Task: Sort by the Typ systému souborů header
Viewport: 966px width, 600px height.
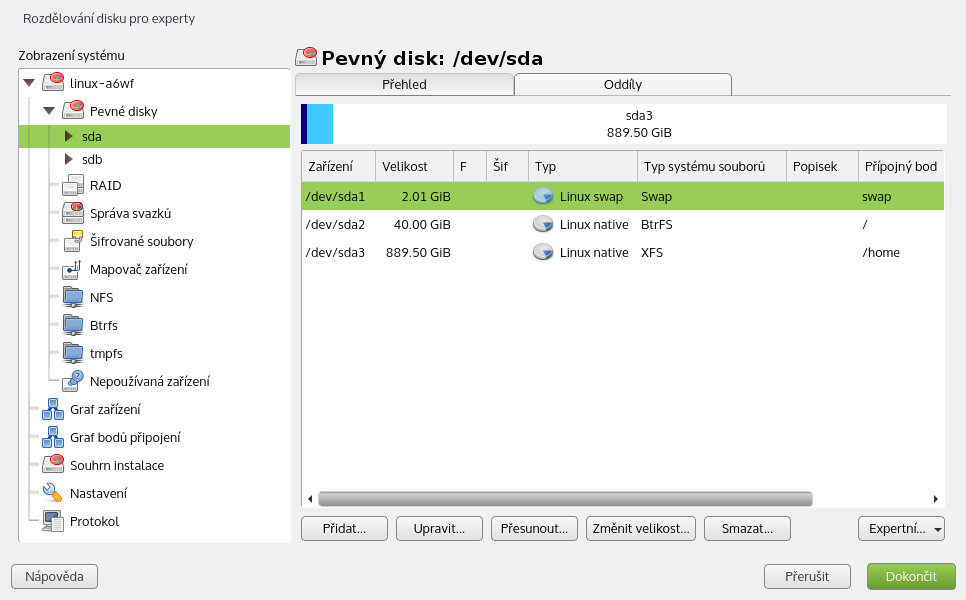Action: click(712, 166)
